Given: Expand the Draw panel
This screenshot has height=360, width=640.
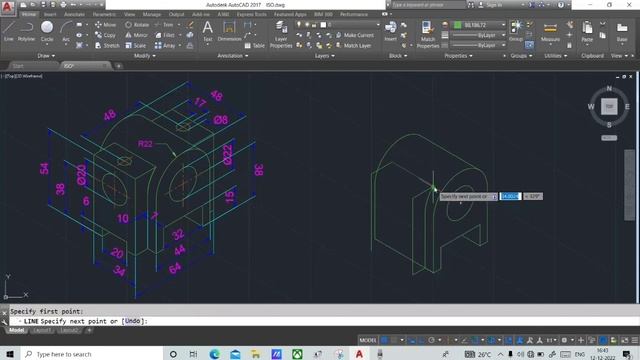Looking at the screenshot, I should pyautogui.click(x=46, y=56).
